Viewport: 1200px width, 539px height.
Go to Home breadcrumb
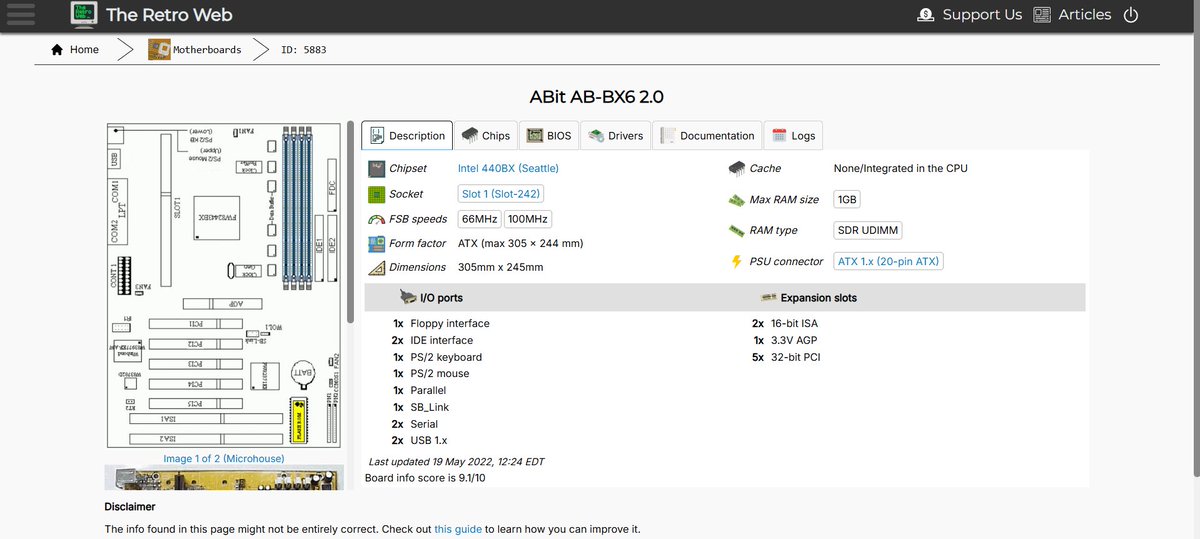[x=84, y=49]
